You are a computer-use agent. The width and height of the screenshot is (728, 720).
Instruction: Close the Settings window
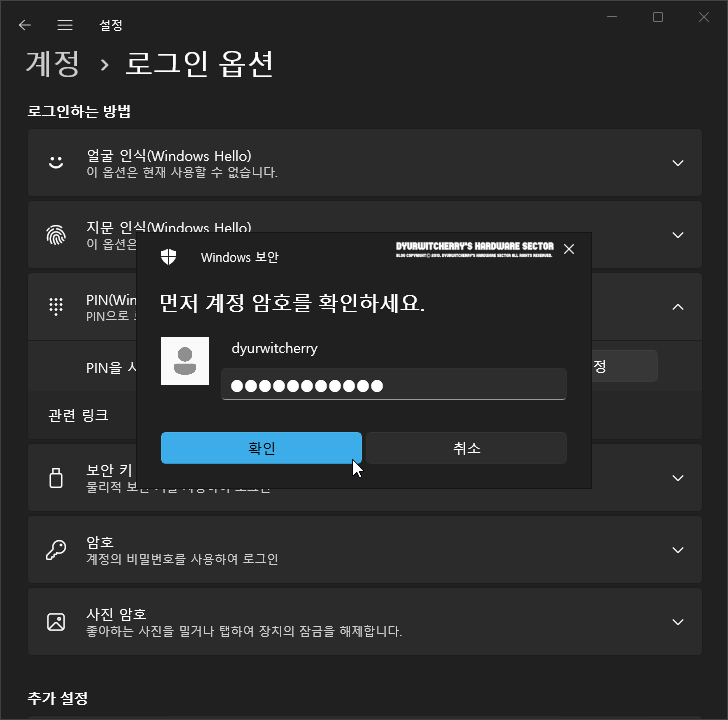(x=704, y=17)
